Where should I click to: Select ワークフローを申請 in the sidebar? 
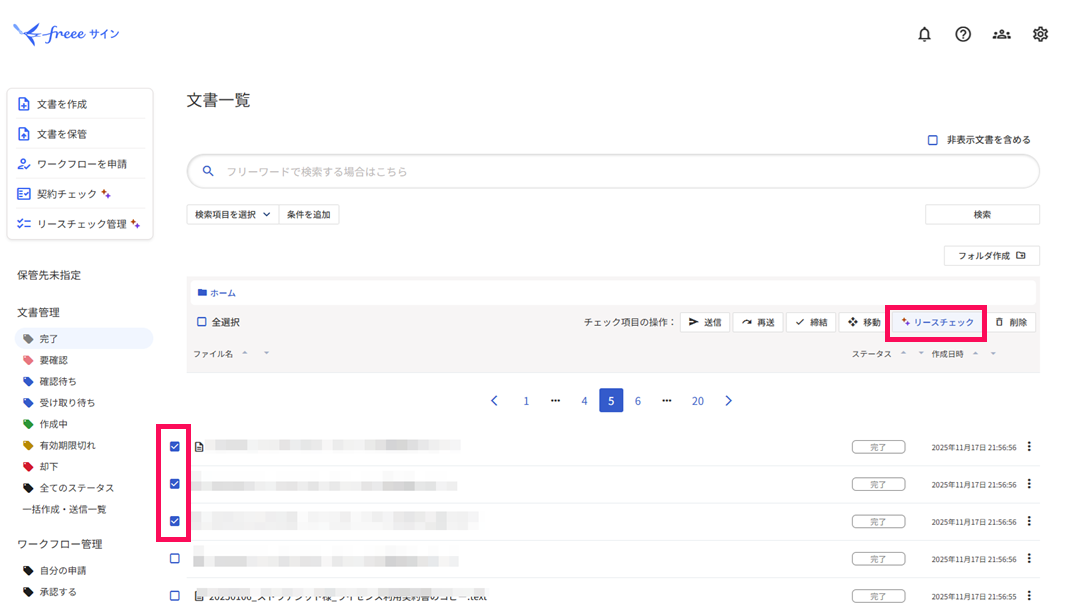point(80,164)
